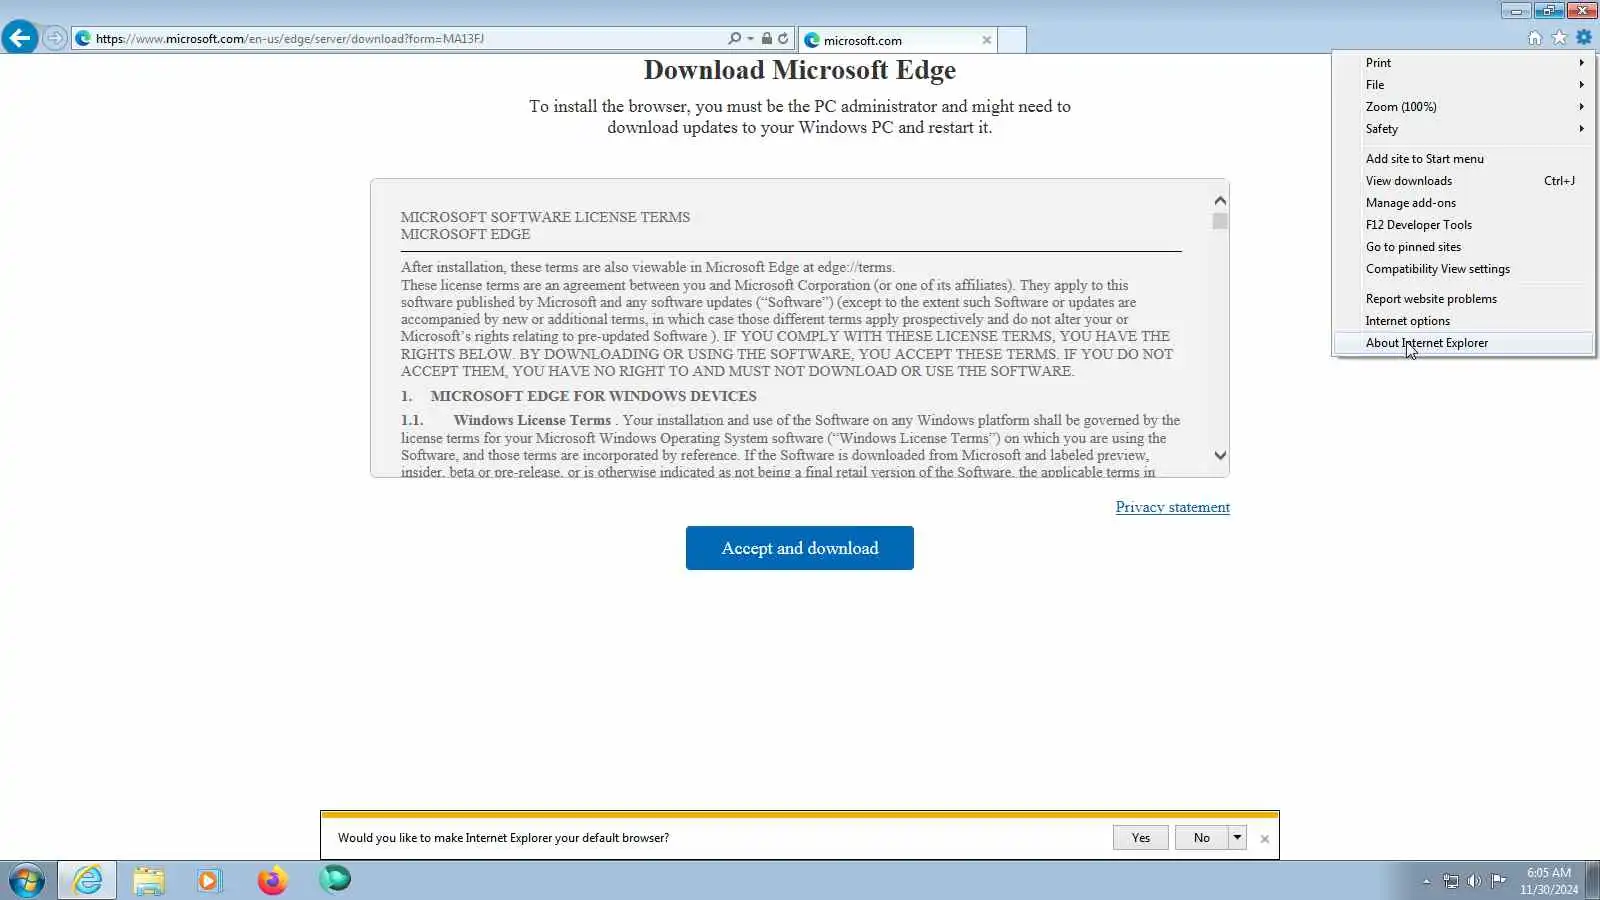Image resolution: width=1600 pixels, height=900 pixels.
Task: Choose Report website problems
Action: (x=1464, y=298)
